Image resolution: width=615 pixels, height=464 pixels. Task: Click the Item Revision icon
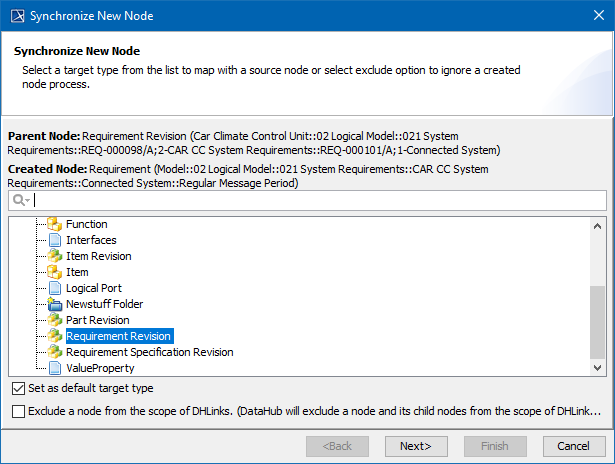(x=55, y=256)
